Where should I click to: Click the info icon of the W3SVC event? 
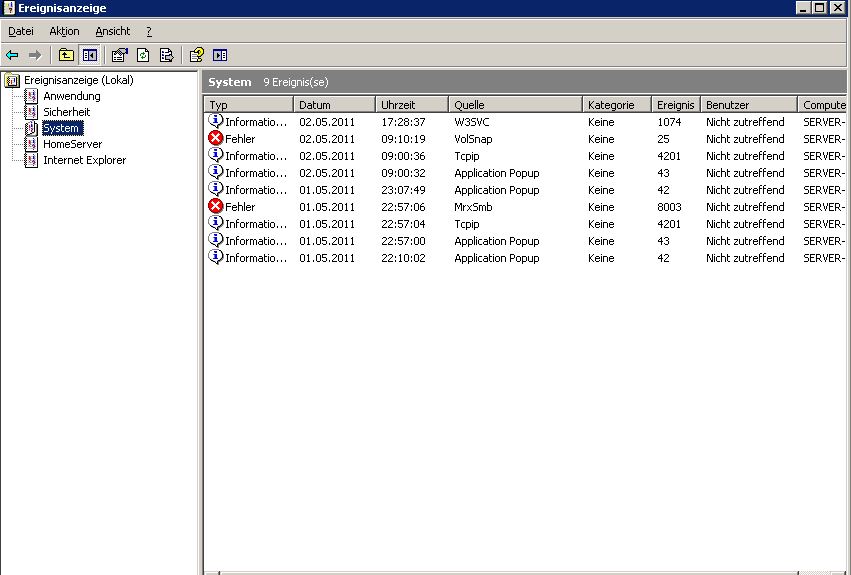coord(215,122)
